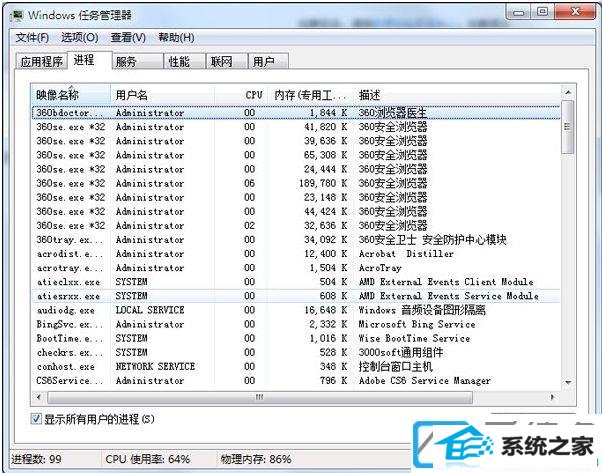Toggle 显示所有用户的进程 checkbox
Screen dimensions: 602x473
[36, 419]
